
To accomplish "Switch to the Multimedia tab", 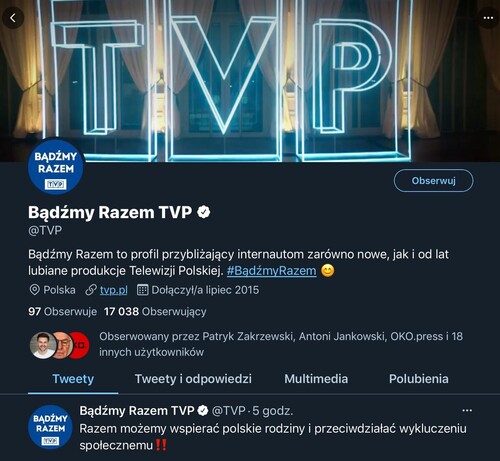I will tap(316, 379).
